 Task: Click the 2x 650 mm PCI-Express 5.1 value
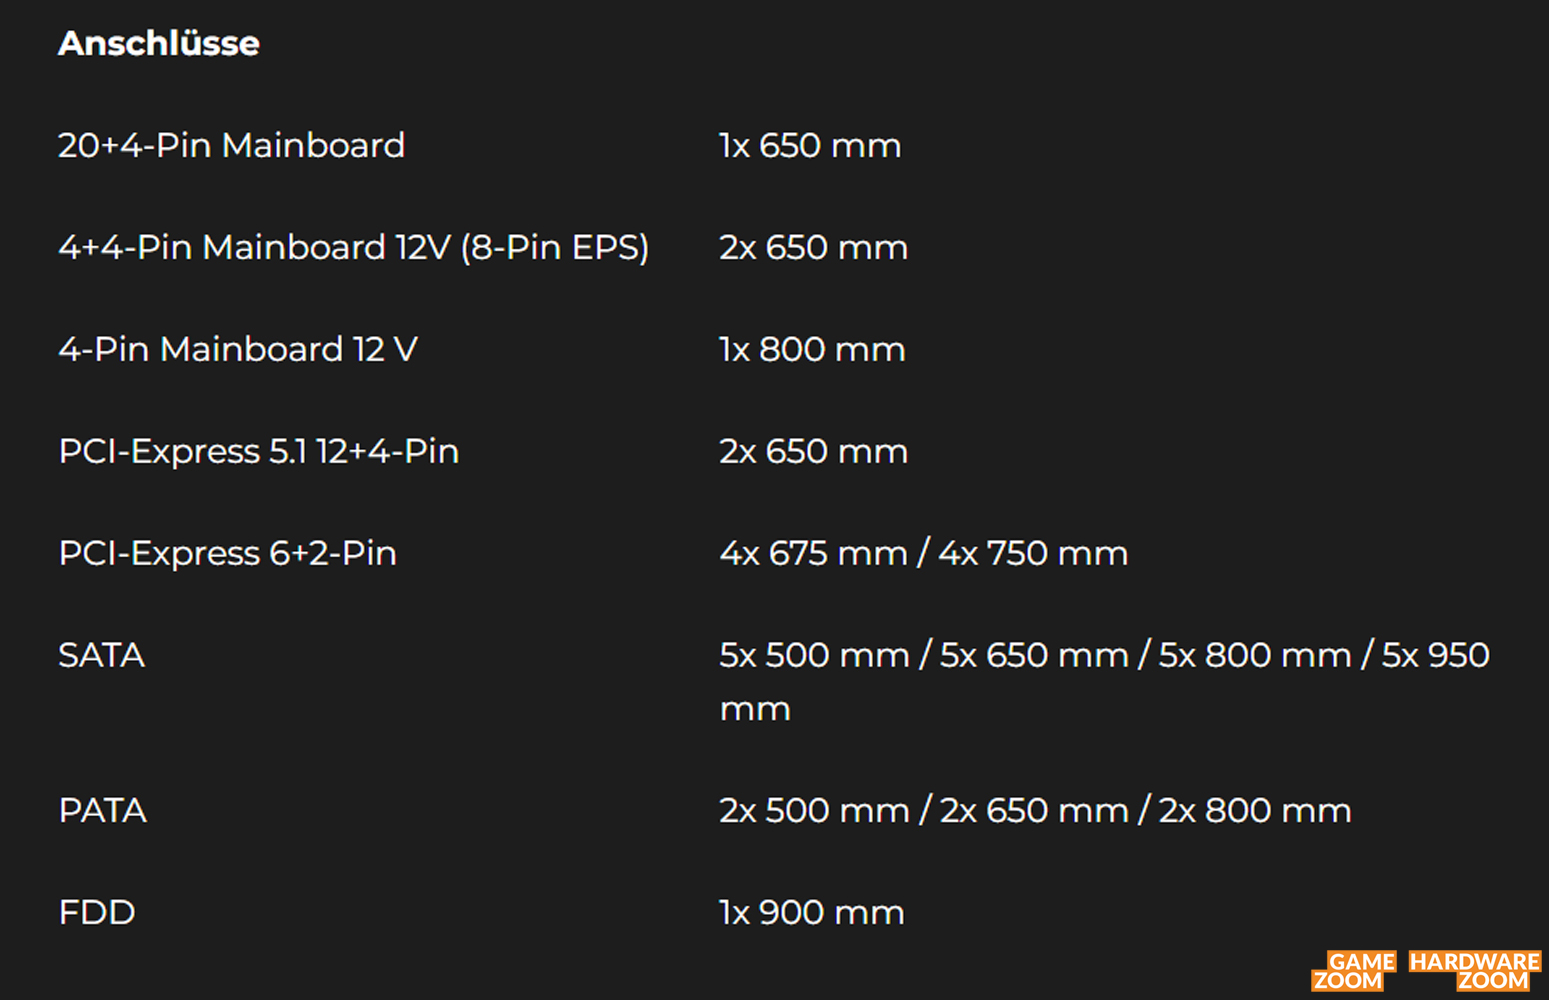pyautogui.click(x=814, y=452)
